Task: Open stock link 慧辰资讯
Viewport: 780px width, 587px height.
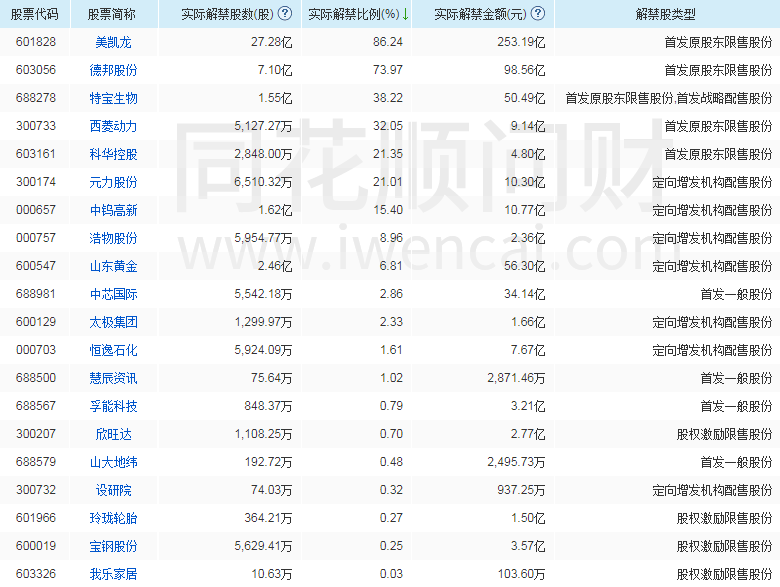Action: [x=113, y=378]
